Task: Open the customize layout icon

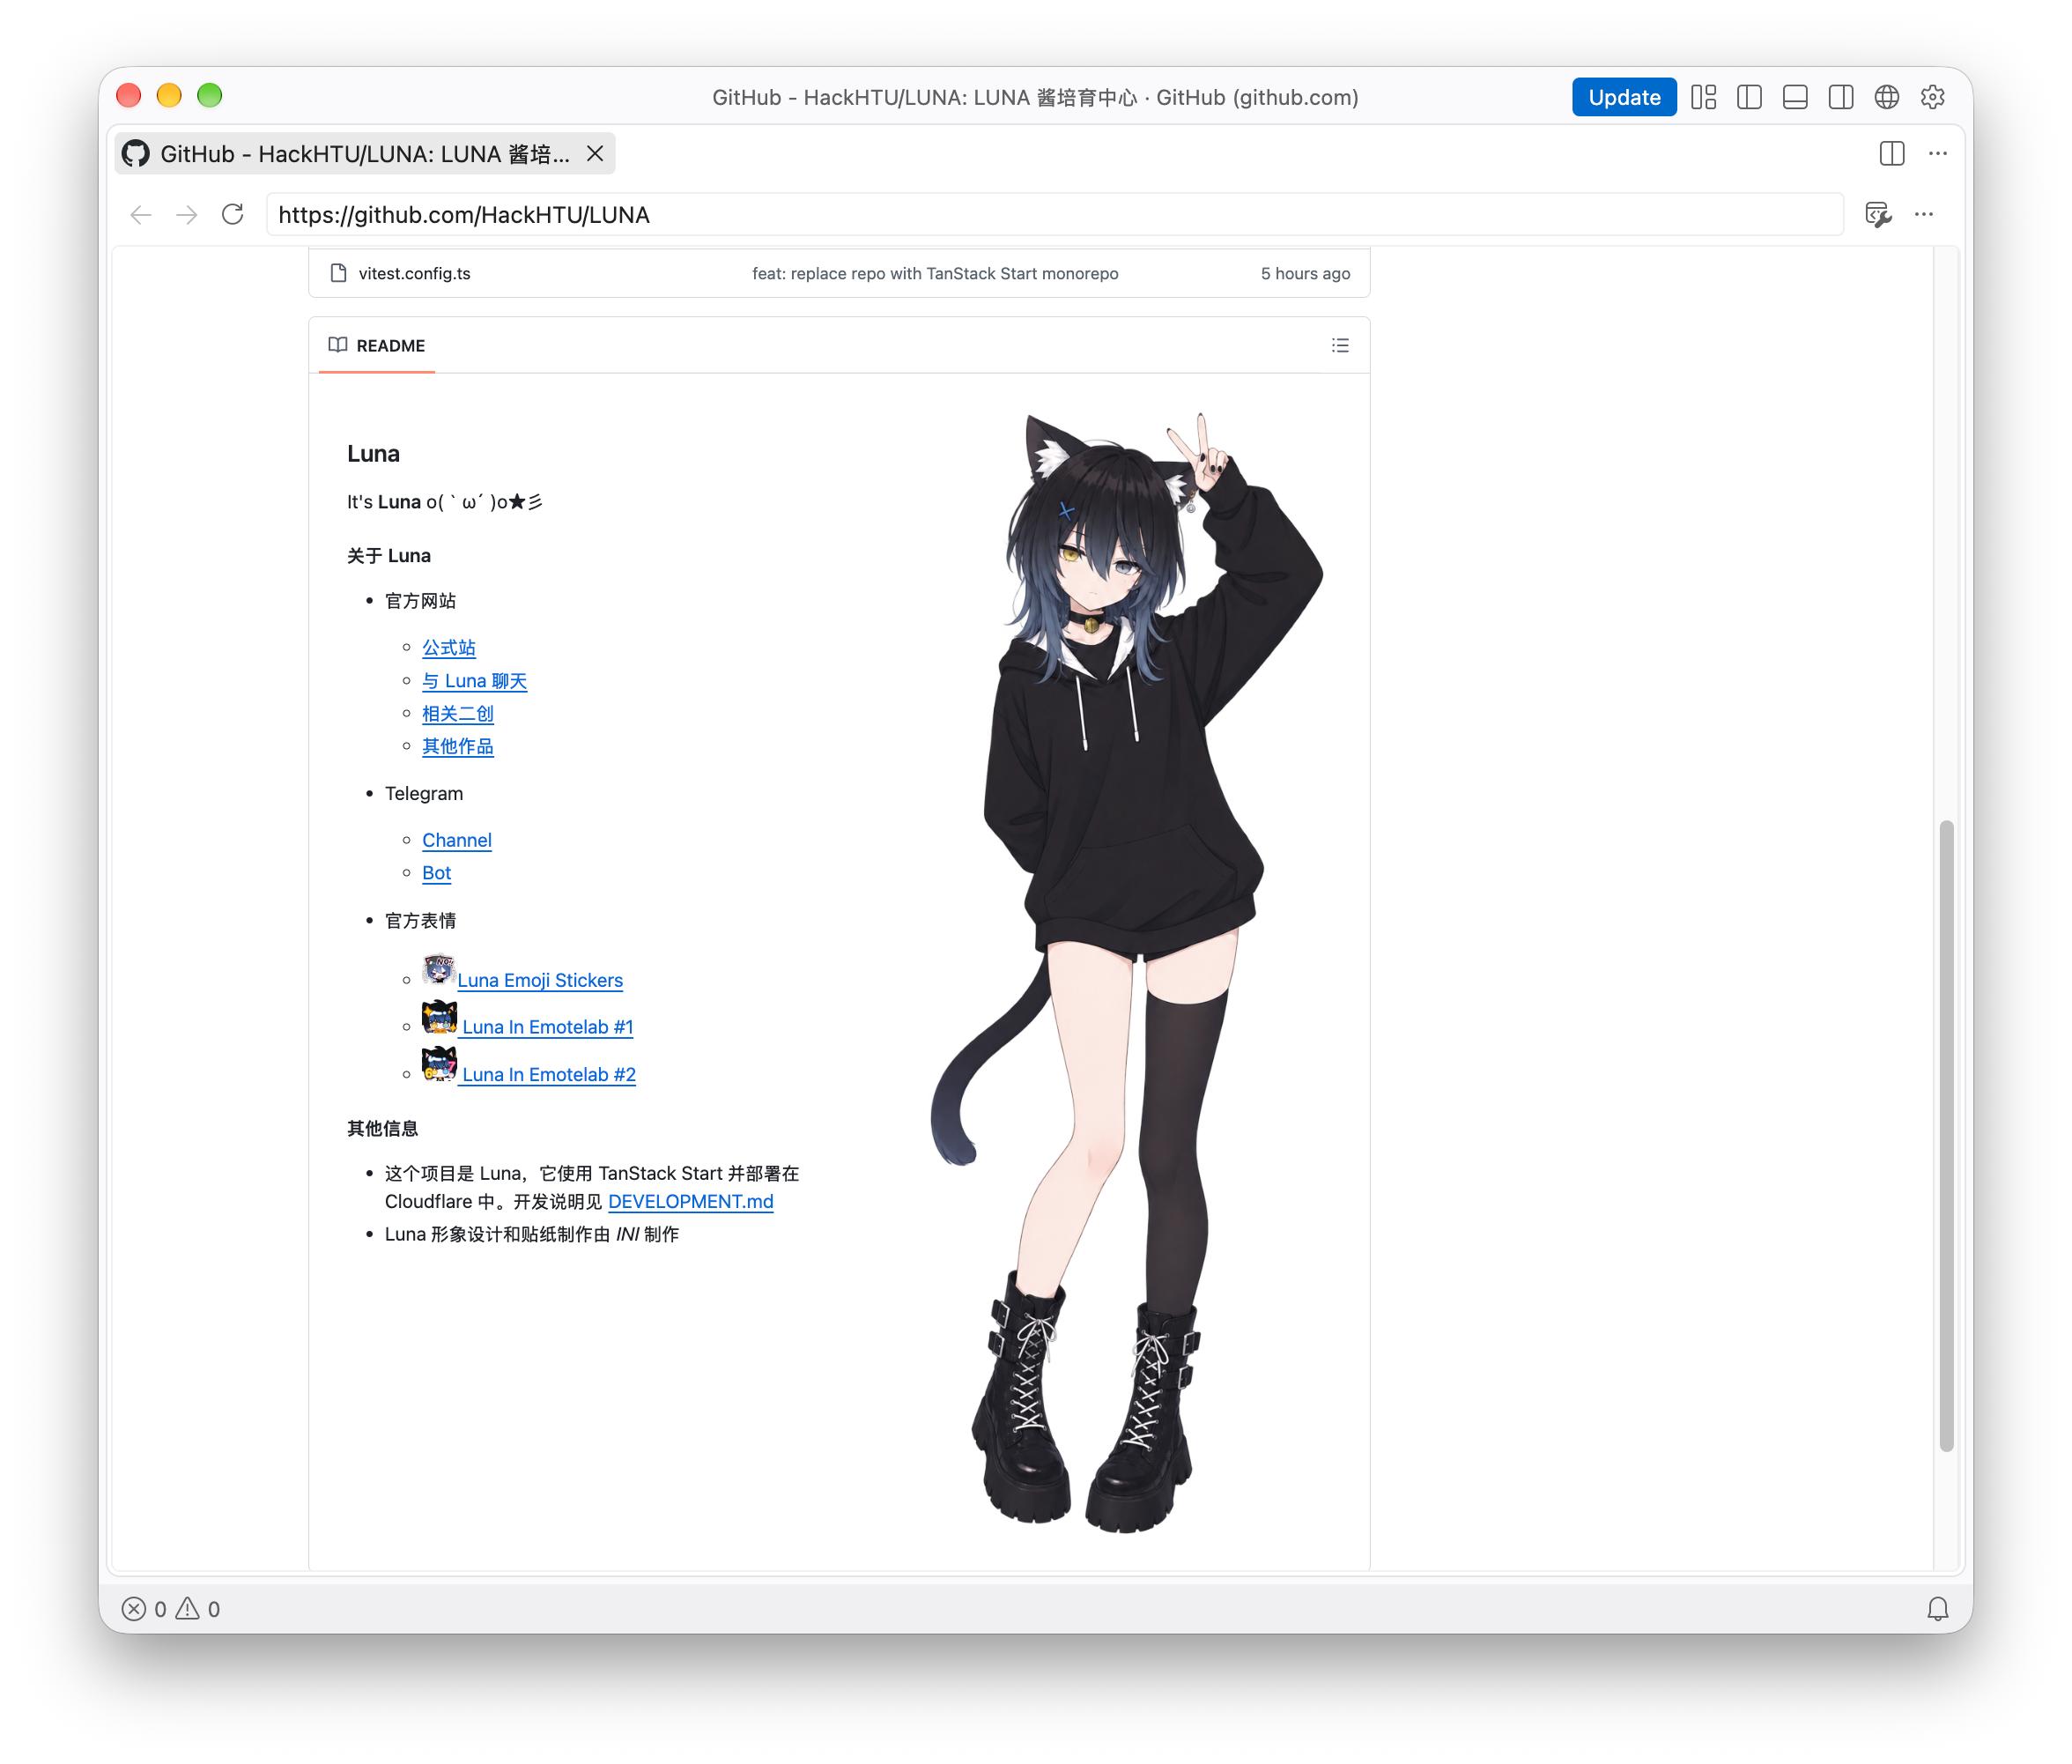Action: (x=1703, y=97)
